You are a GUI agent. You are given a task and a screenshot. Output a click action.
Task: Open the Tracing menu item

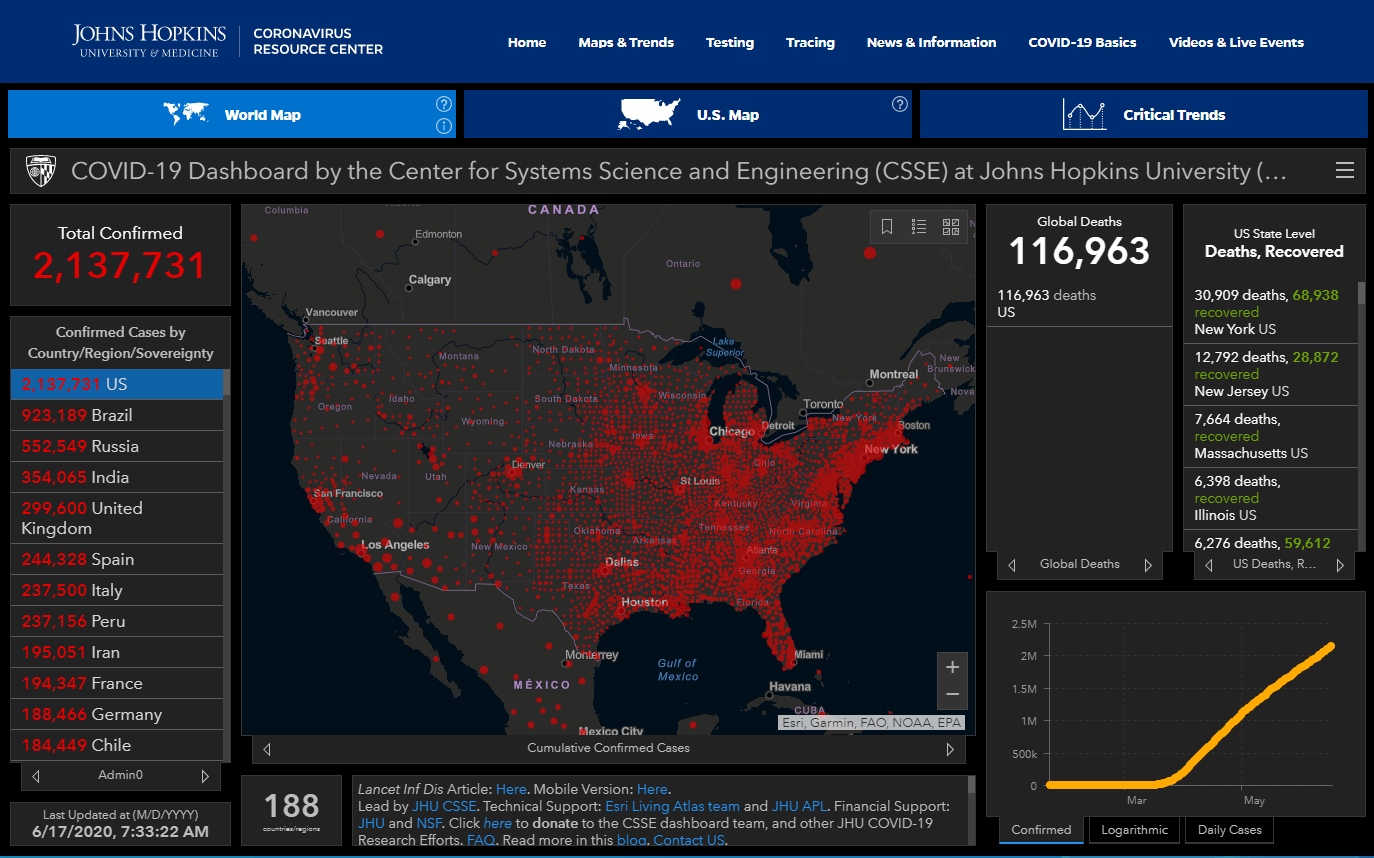pos(810,42)
